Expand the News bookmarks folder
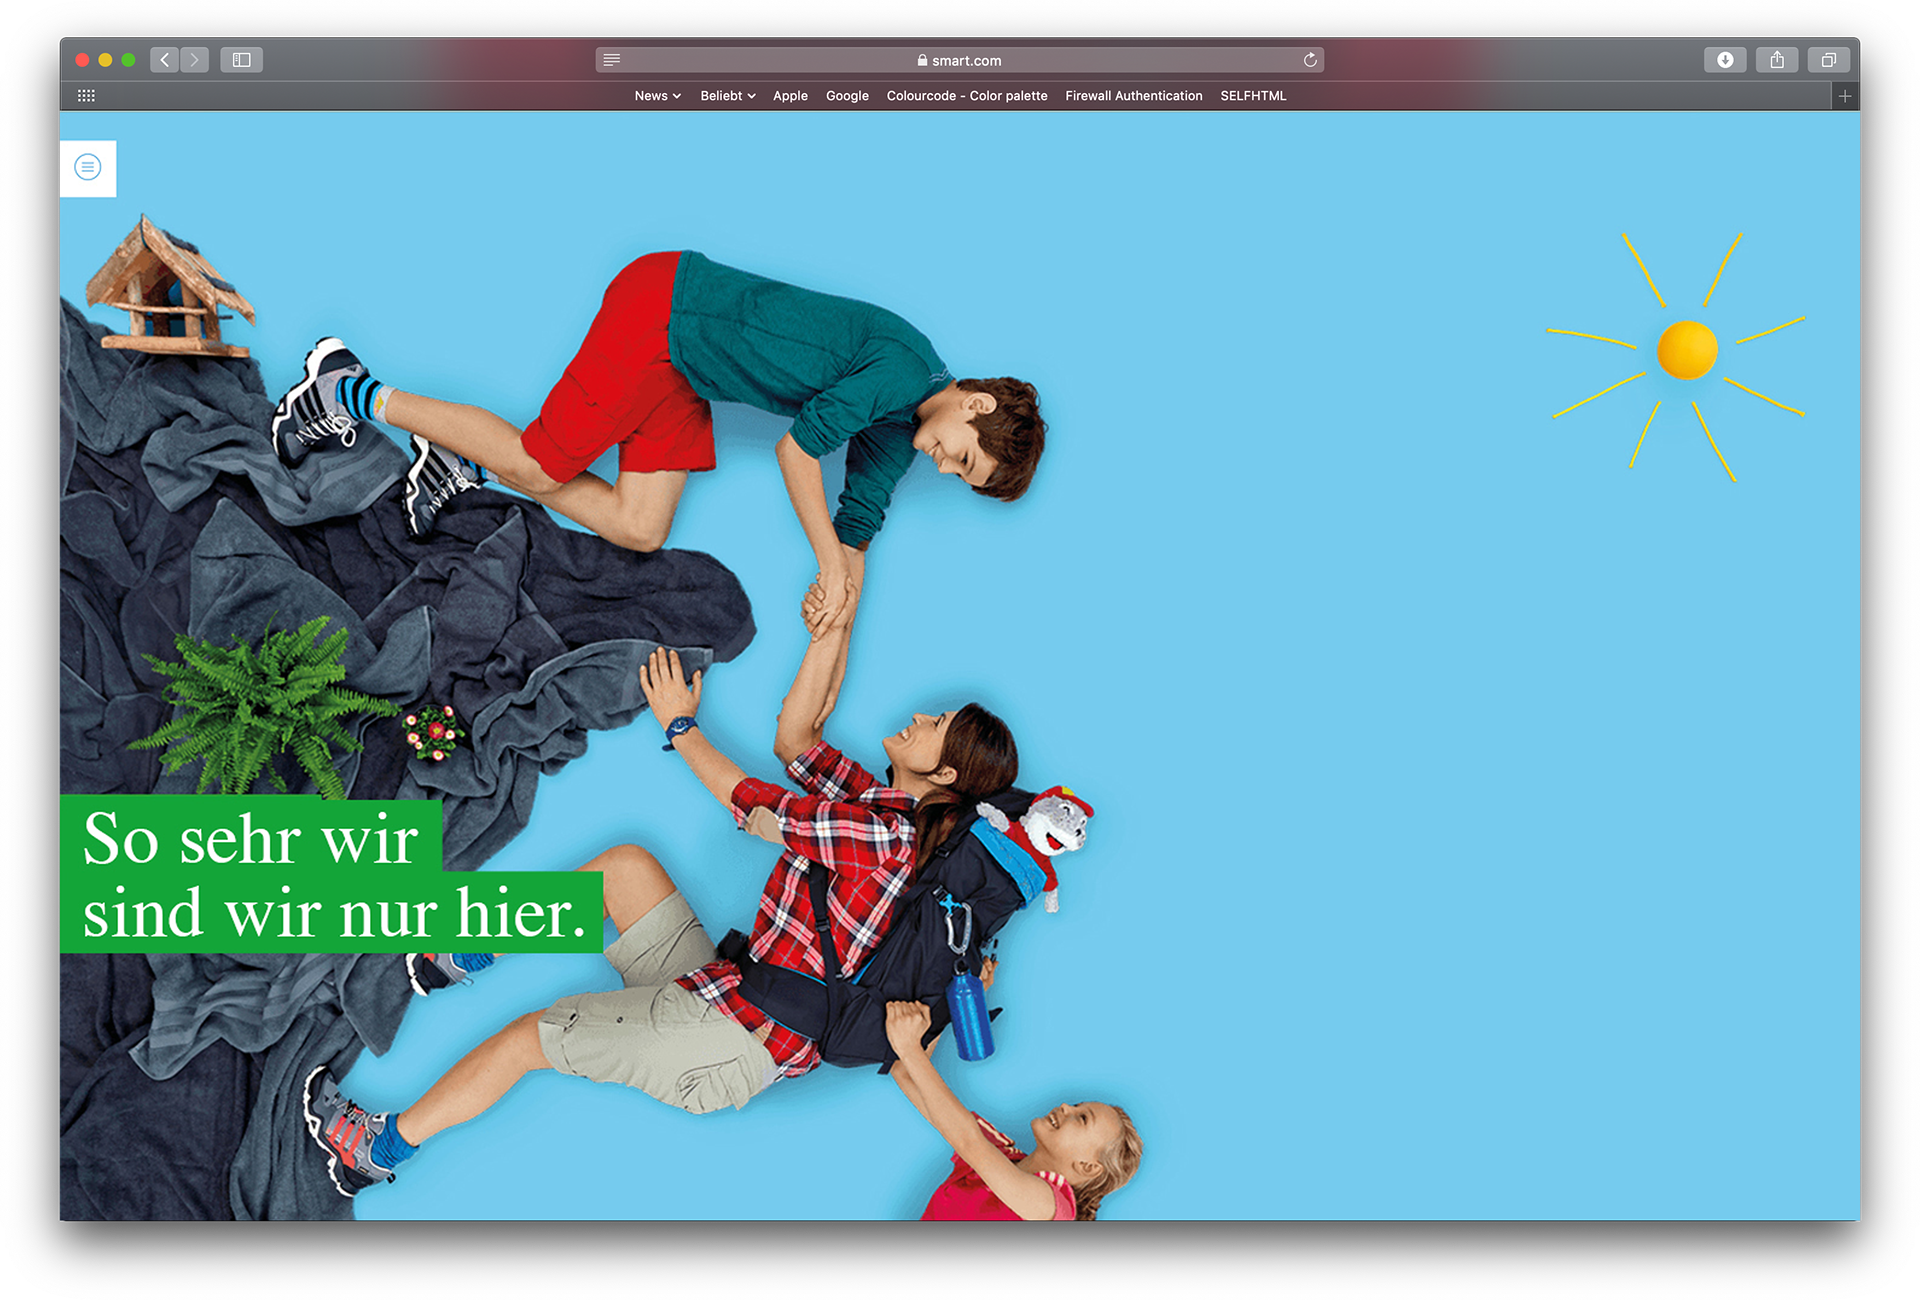Viewport: 1920px width, 1300px height. [x=657, y=96]
